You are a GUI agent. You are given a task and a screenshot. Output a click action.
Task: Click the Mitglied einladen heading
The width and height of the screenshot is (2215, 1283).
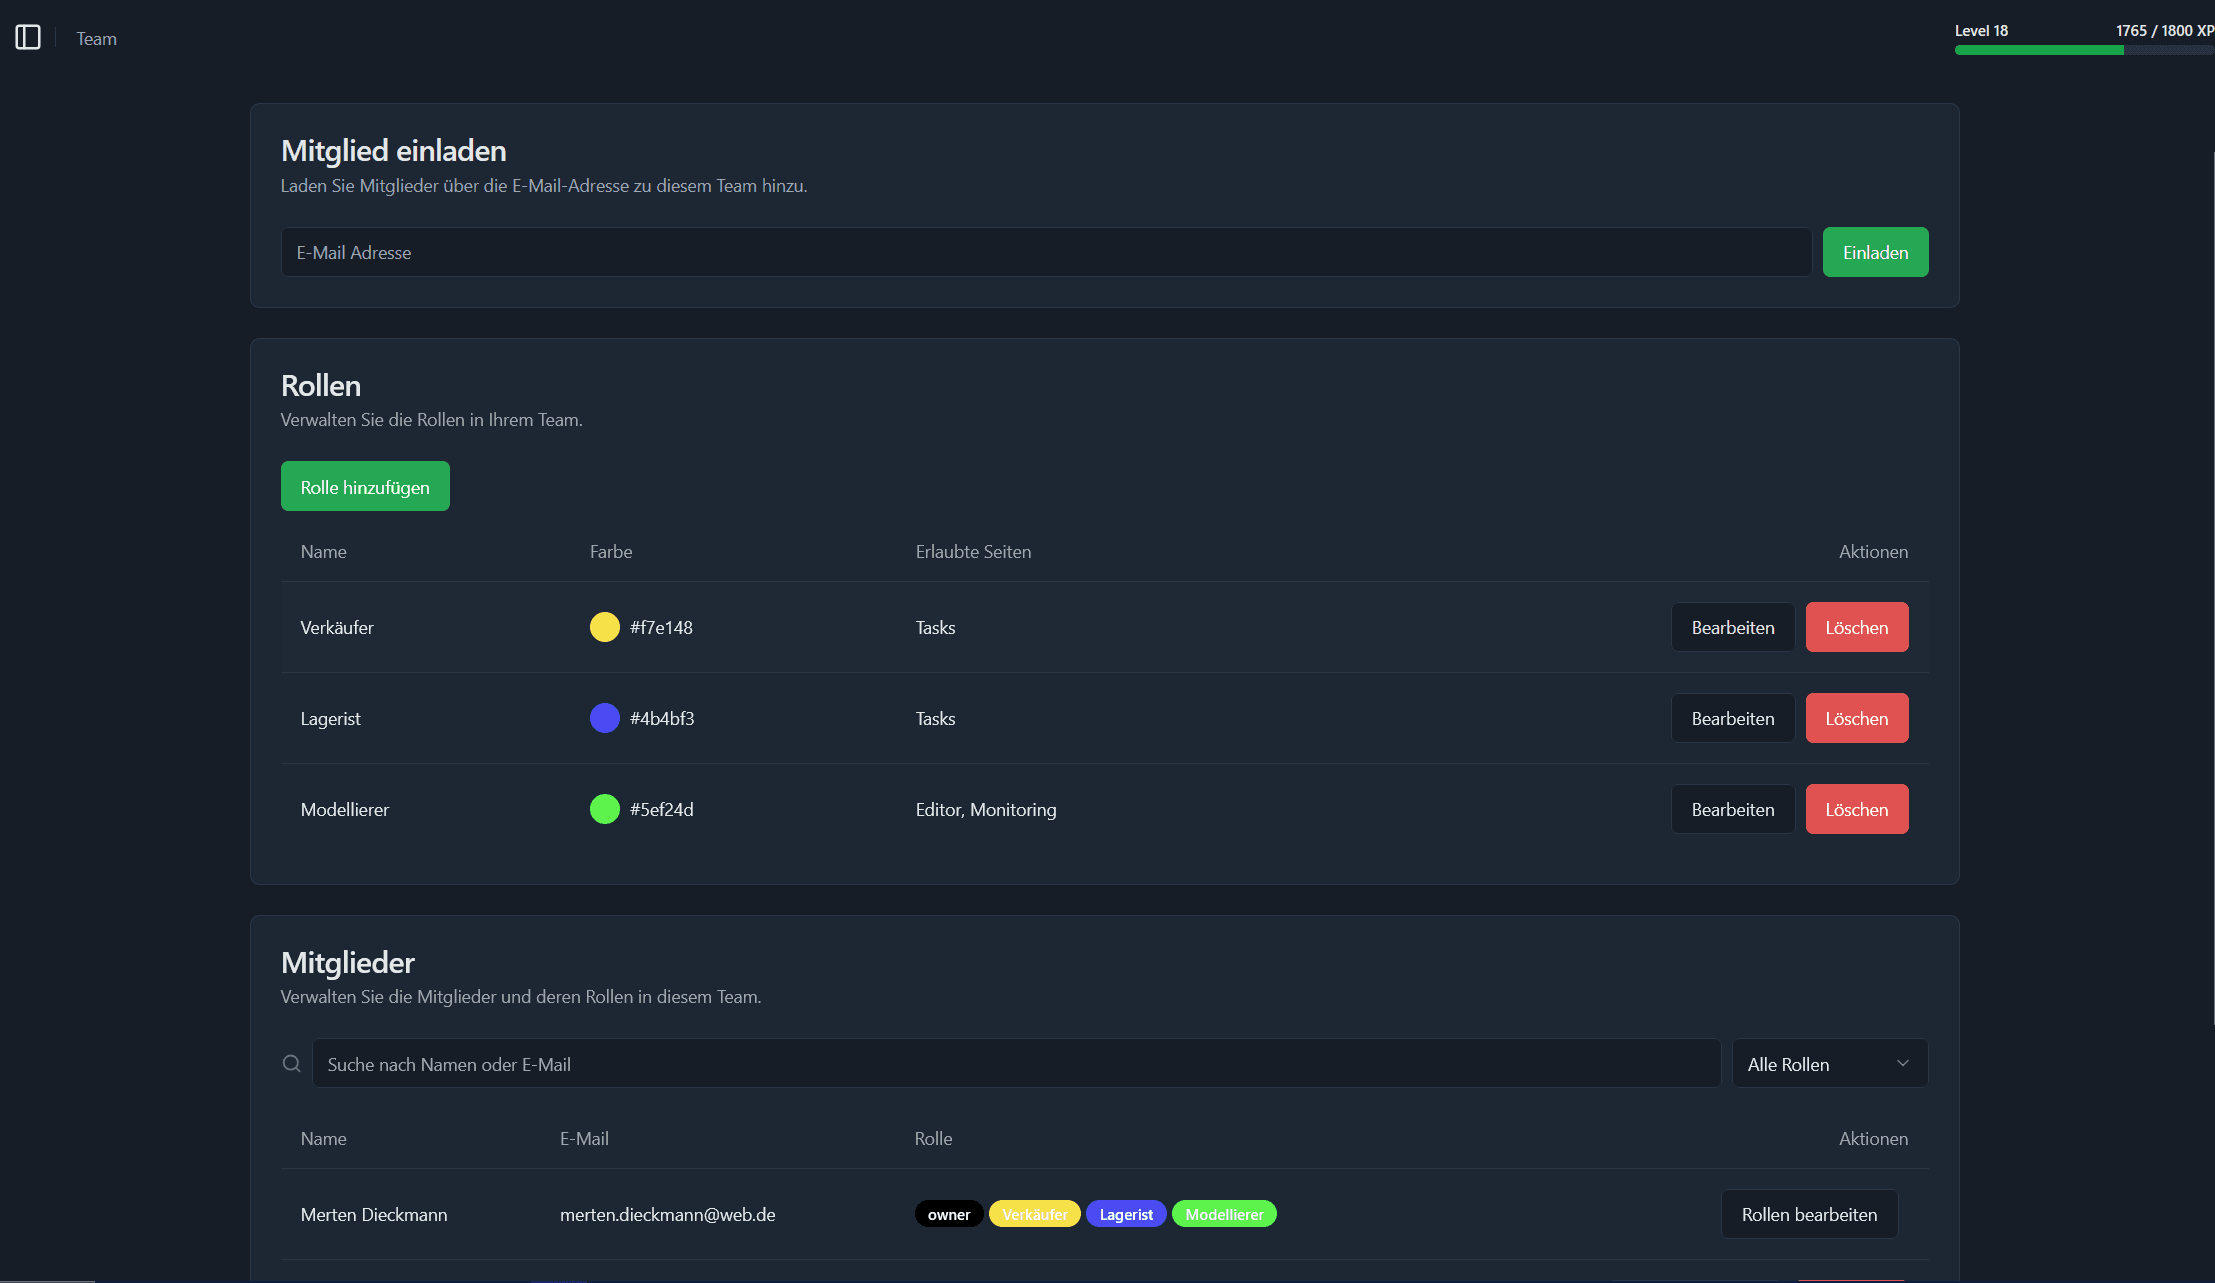394,151
